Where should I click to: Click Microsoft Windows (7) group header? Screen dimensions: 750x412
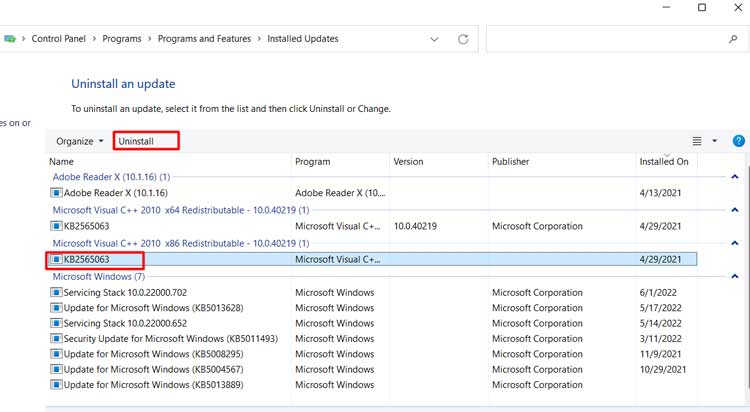(99, 277)
